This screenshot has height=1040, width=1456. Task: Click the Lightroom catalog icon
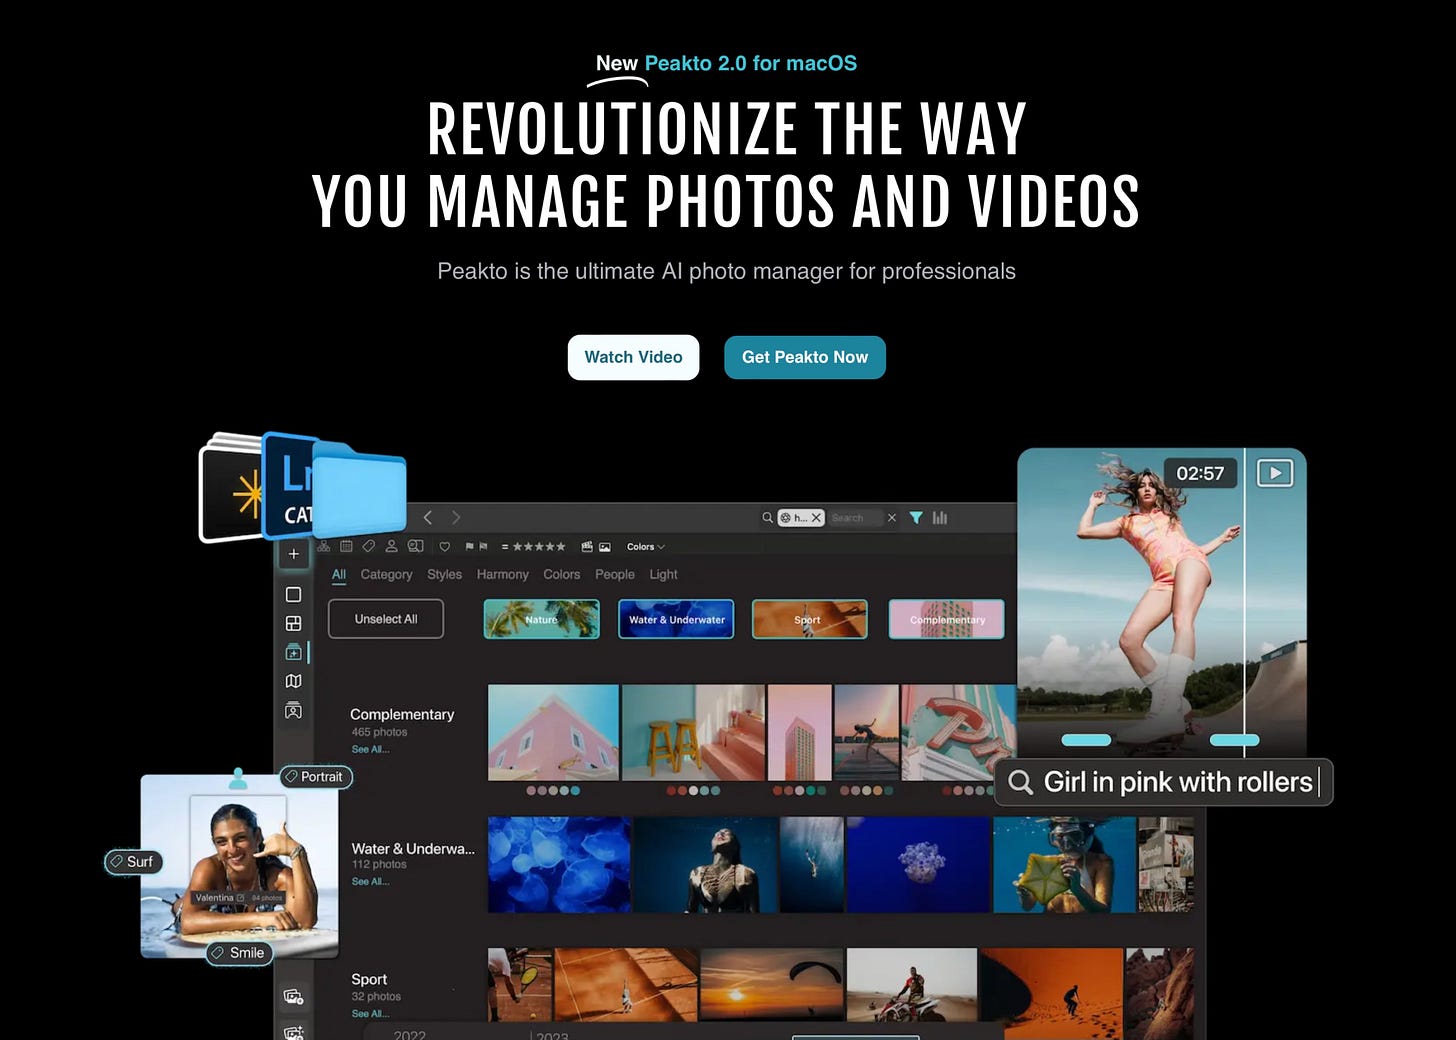(x=287, y=487)
